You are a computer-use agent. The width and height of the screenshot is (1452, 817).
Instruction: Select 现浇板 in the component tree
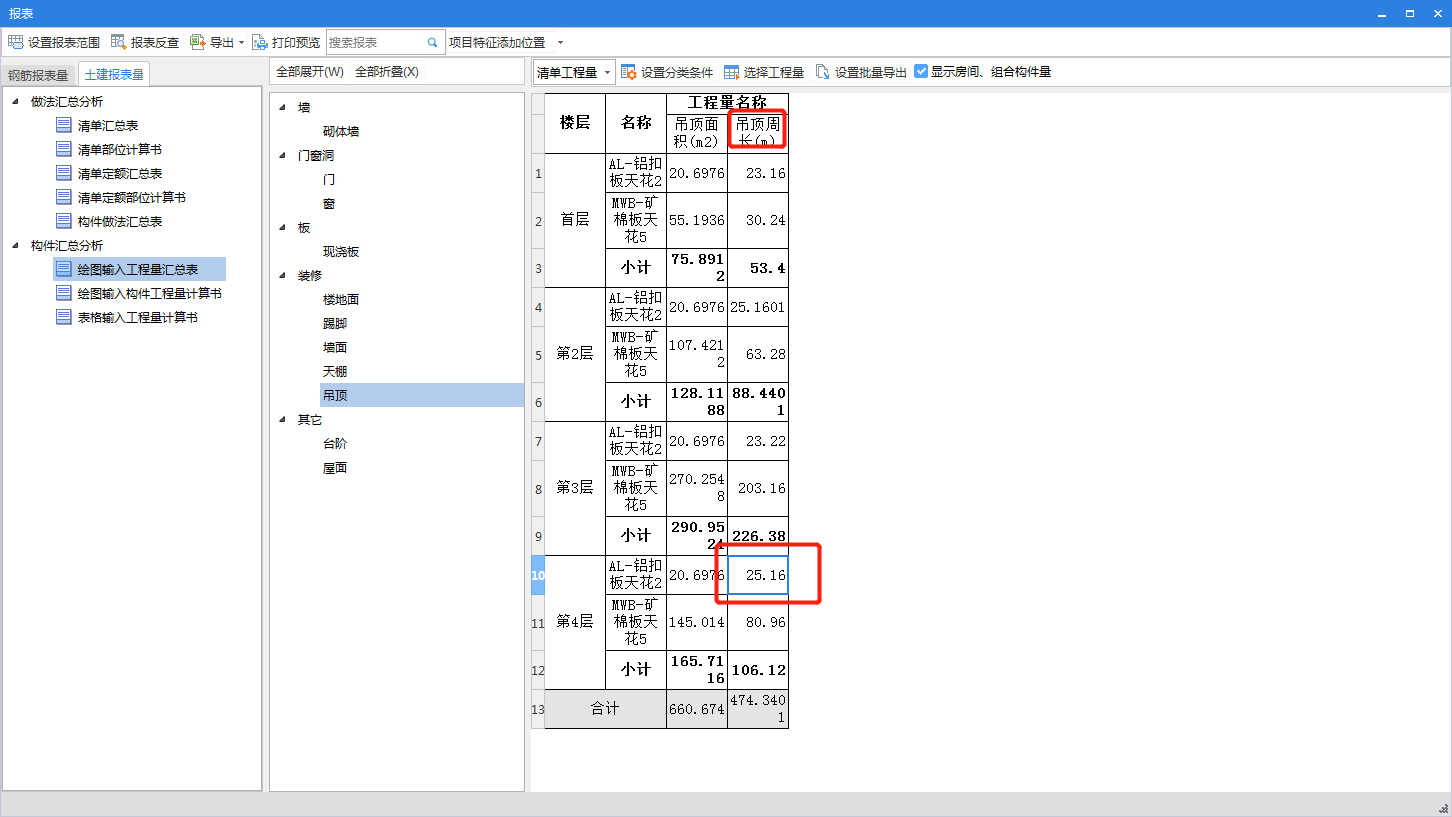(341, 251)
